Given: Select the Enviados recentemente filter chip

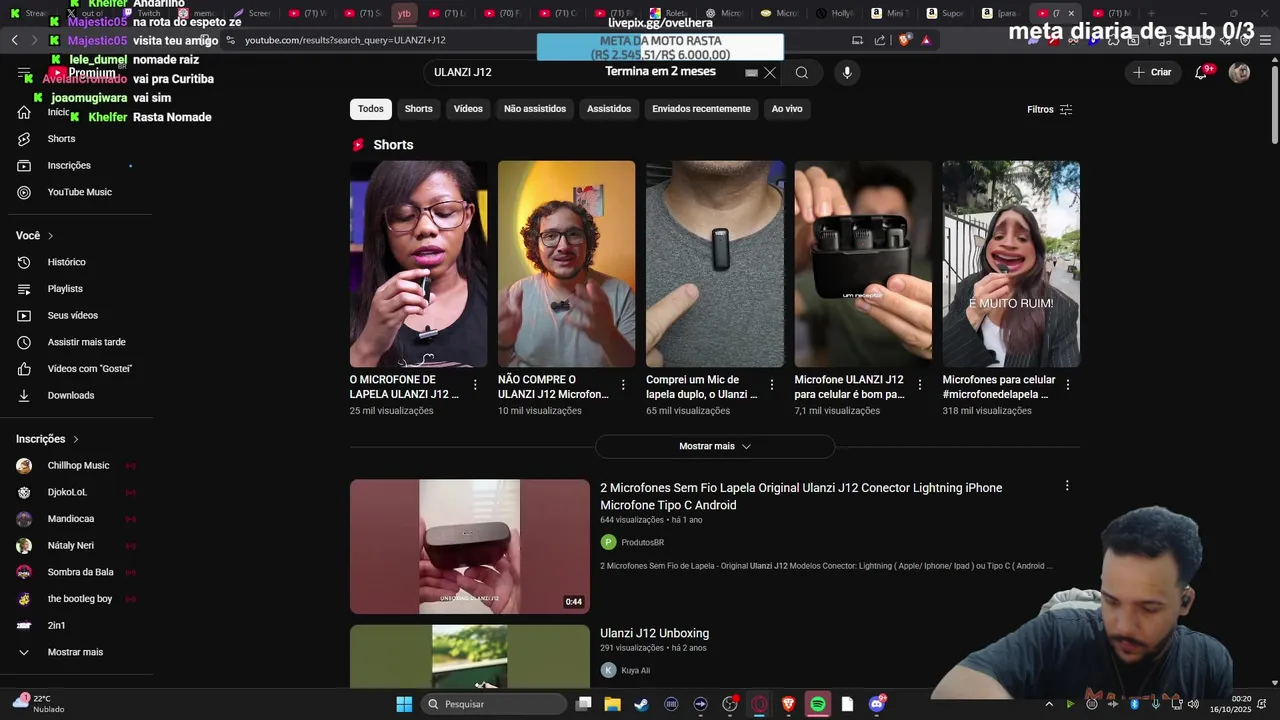Looking at the screenshot, I should 701,109.
